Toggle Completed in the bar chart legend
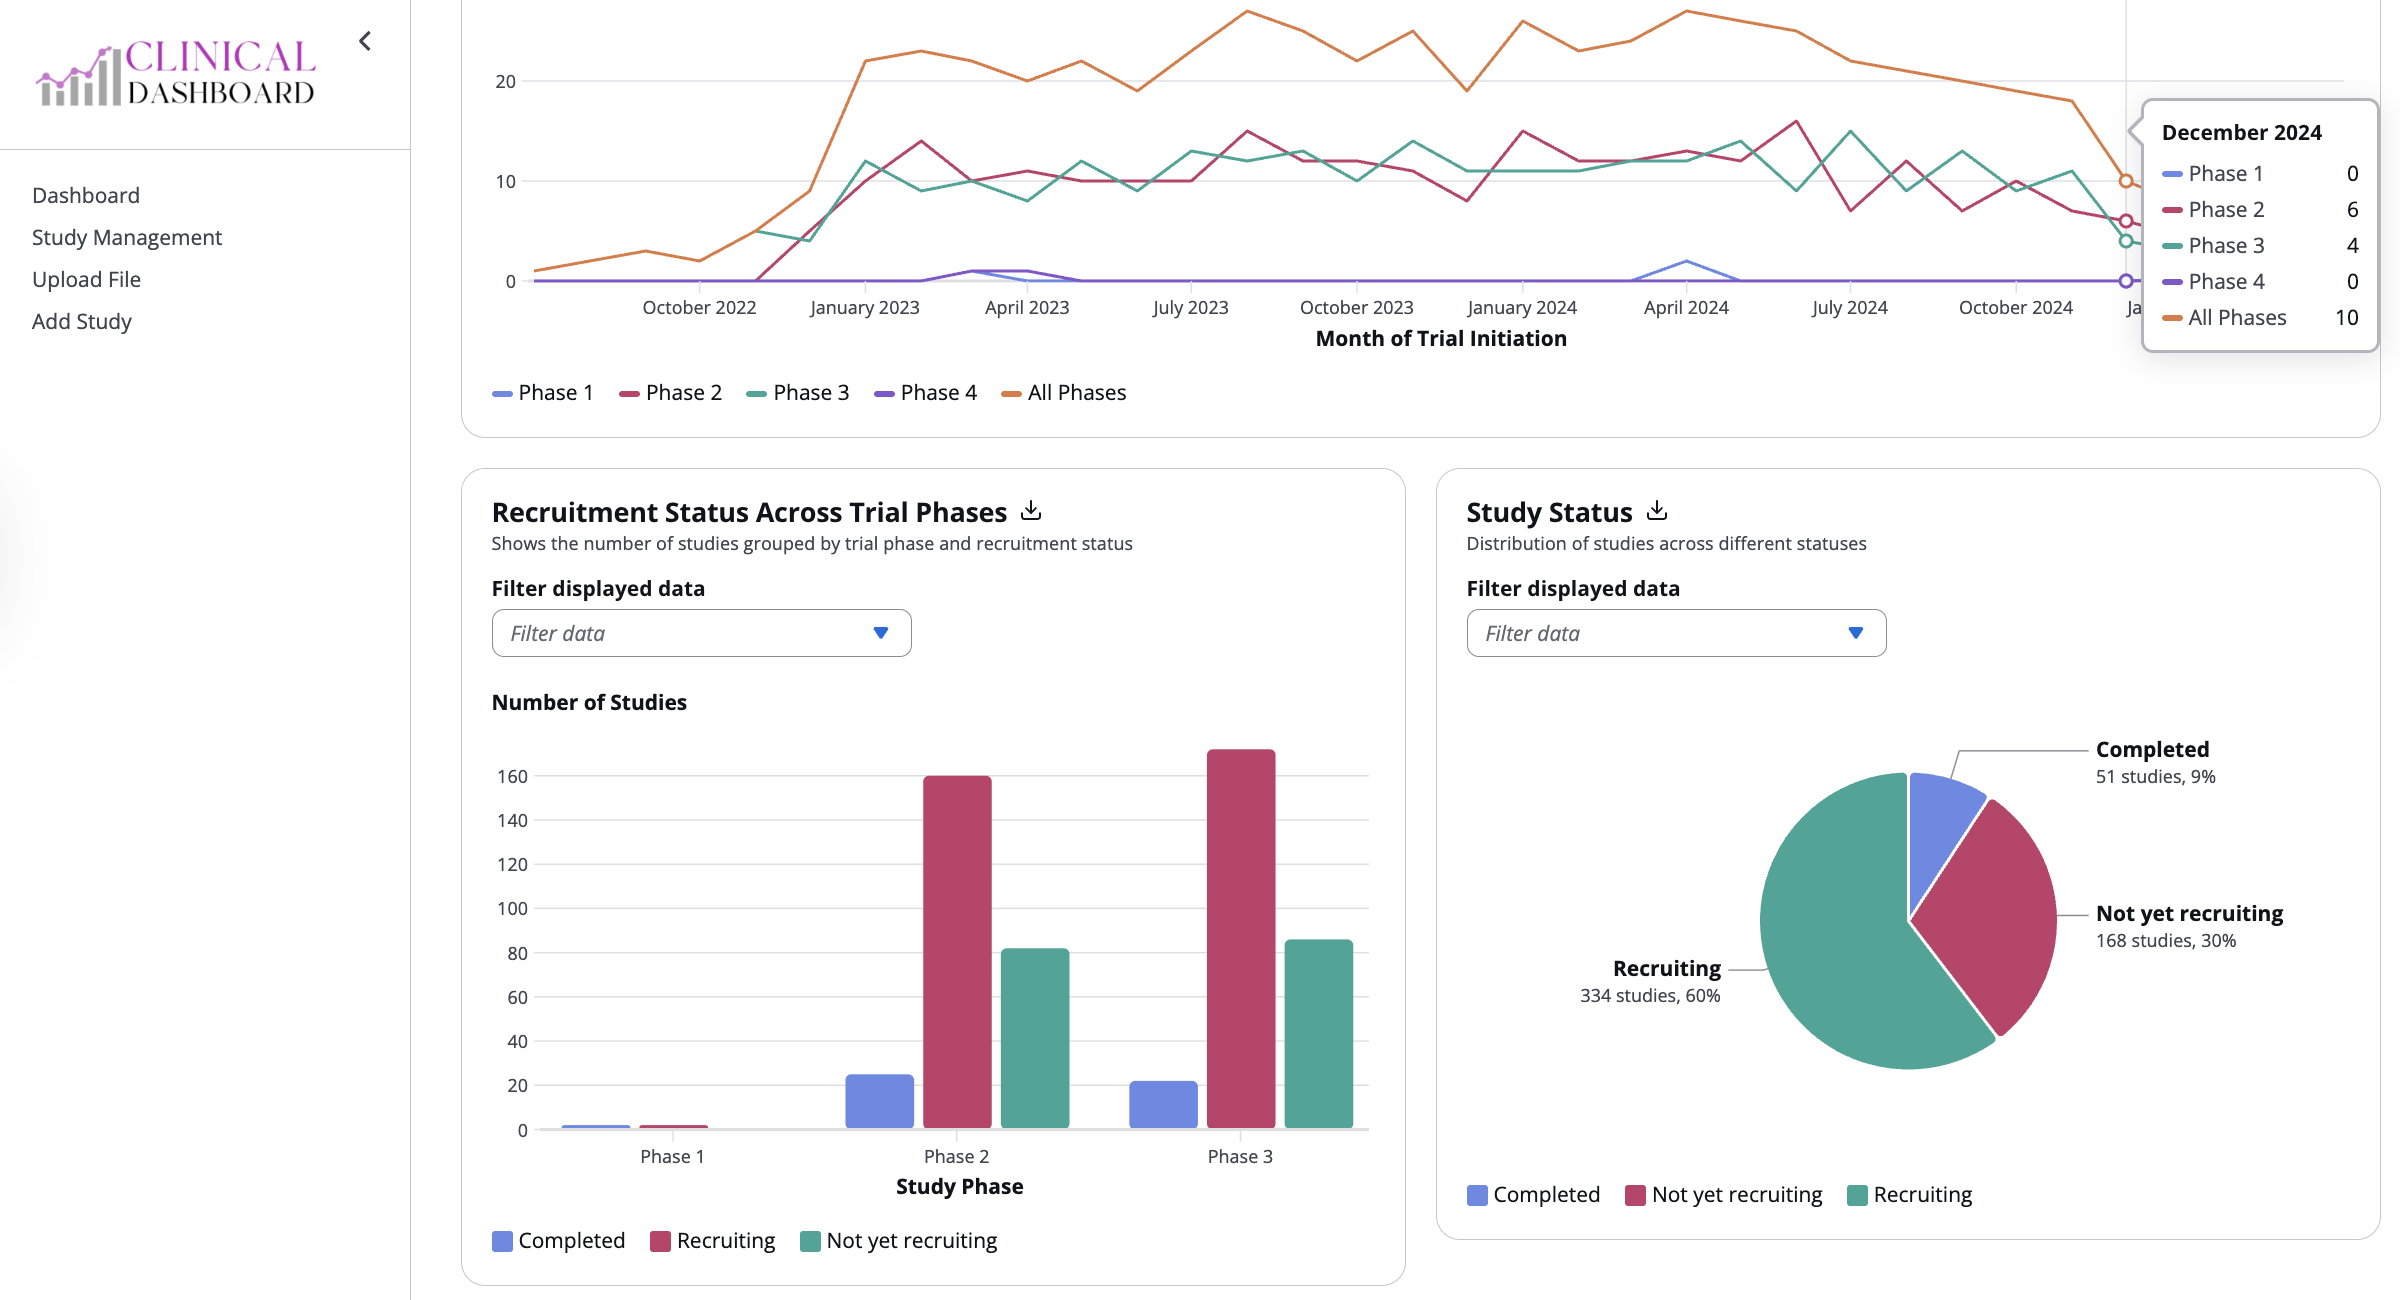Screen dimensions: 2400x1300 pyautogui.click(x=559, y=1241)
